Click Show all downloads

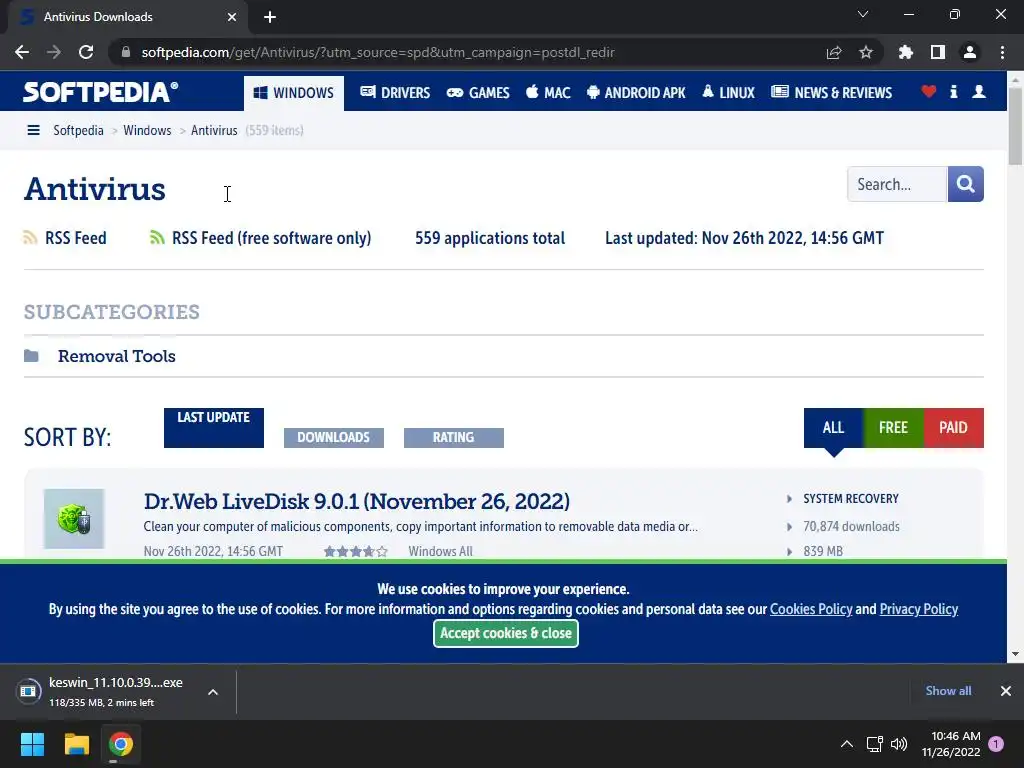click(x=948, y=691)
